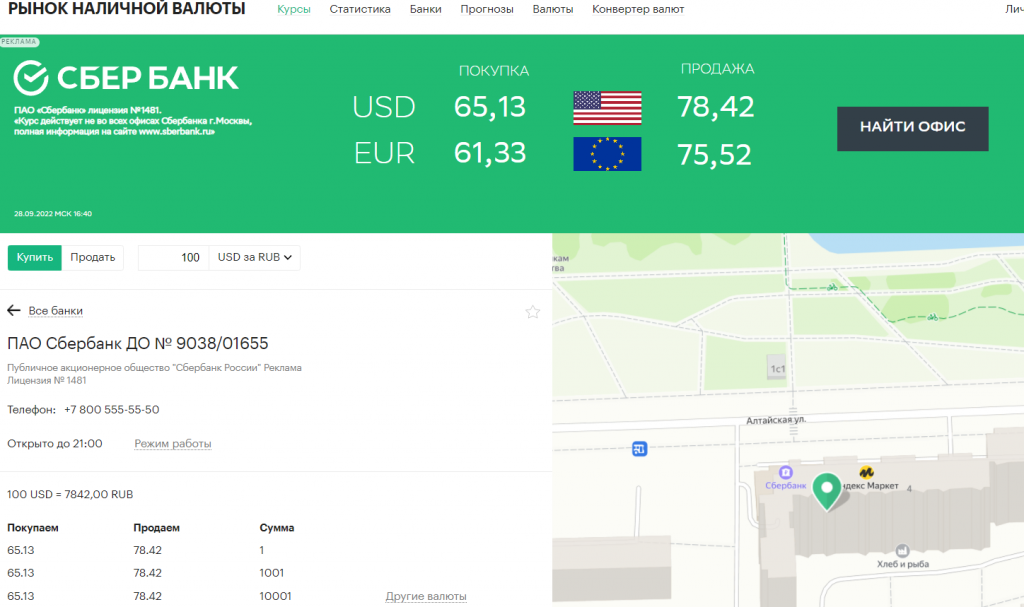This screenshot has width=1024, height=607.
Task: Open the Валюты section
Action: coord(553,9)
